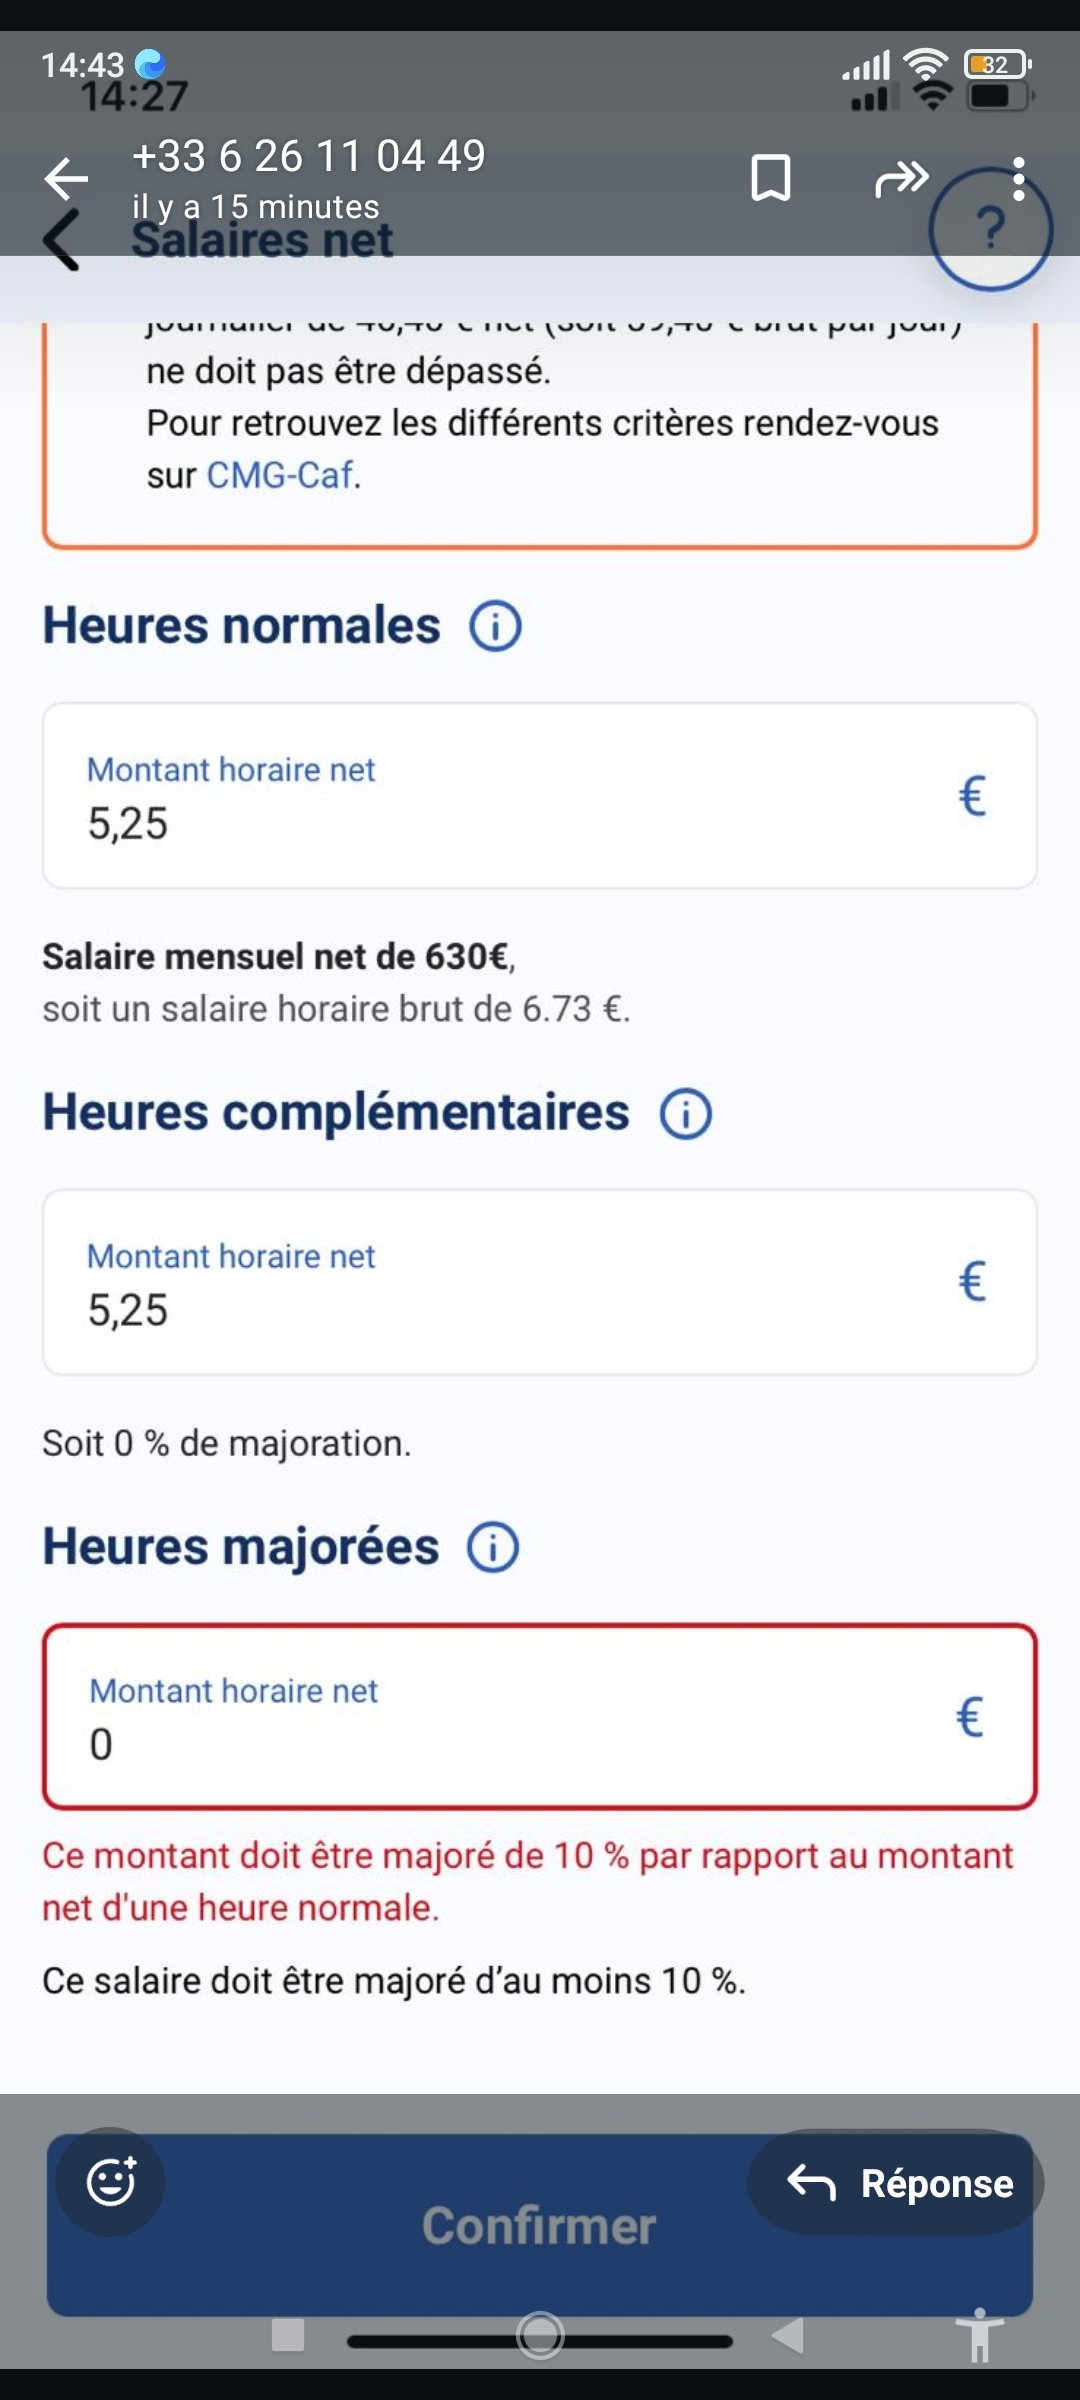1080x2400 pixels.
Task: Tap the back arrow in message header
Action: tap(67, 179)
